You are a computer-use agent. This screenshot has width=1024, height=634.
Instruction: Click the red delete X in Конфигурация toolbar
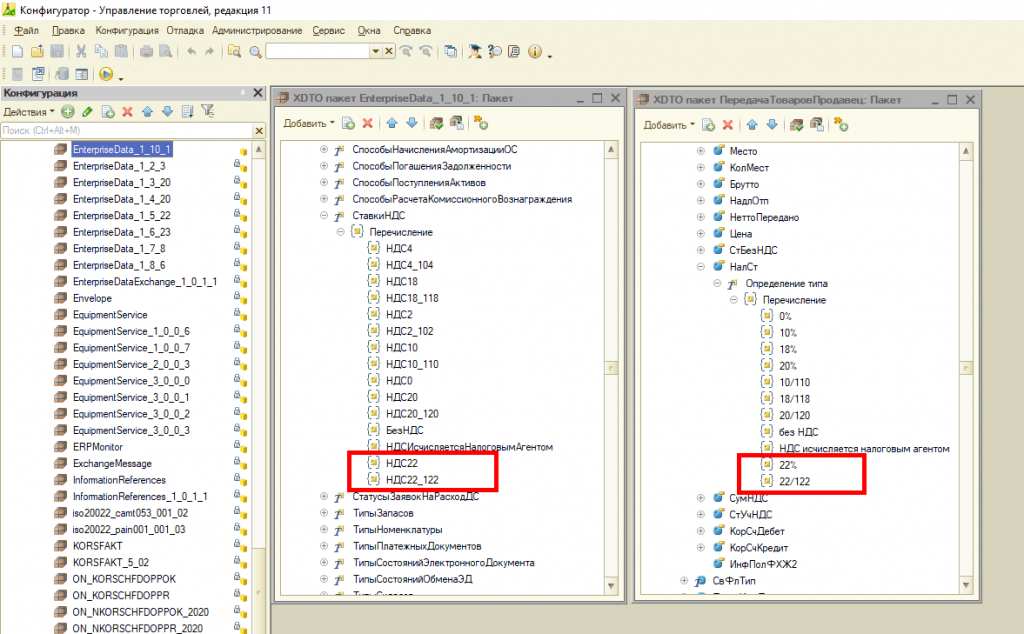coord(127,111)
